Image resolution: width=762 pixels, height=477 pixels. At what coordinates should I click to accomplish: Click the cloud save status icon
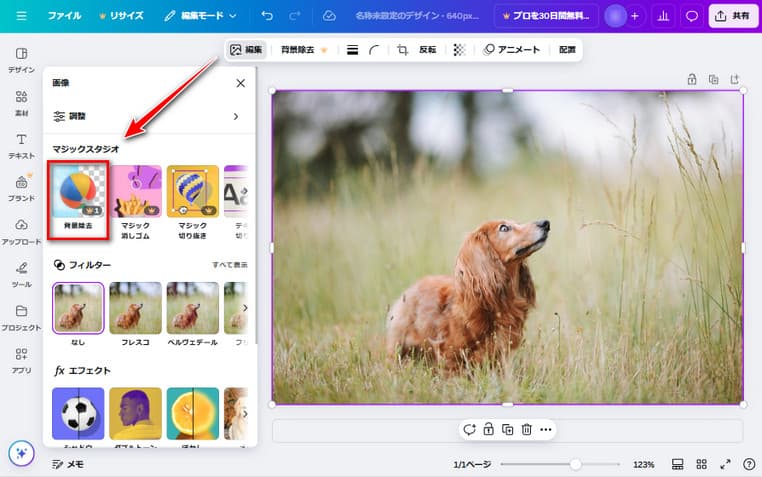click(x=329, y=16)
